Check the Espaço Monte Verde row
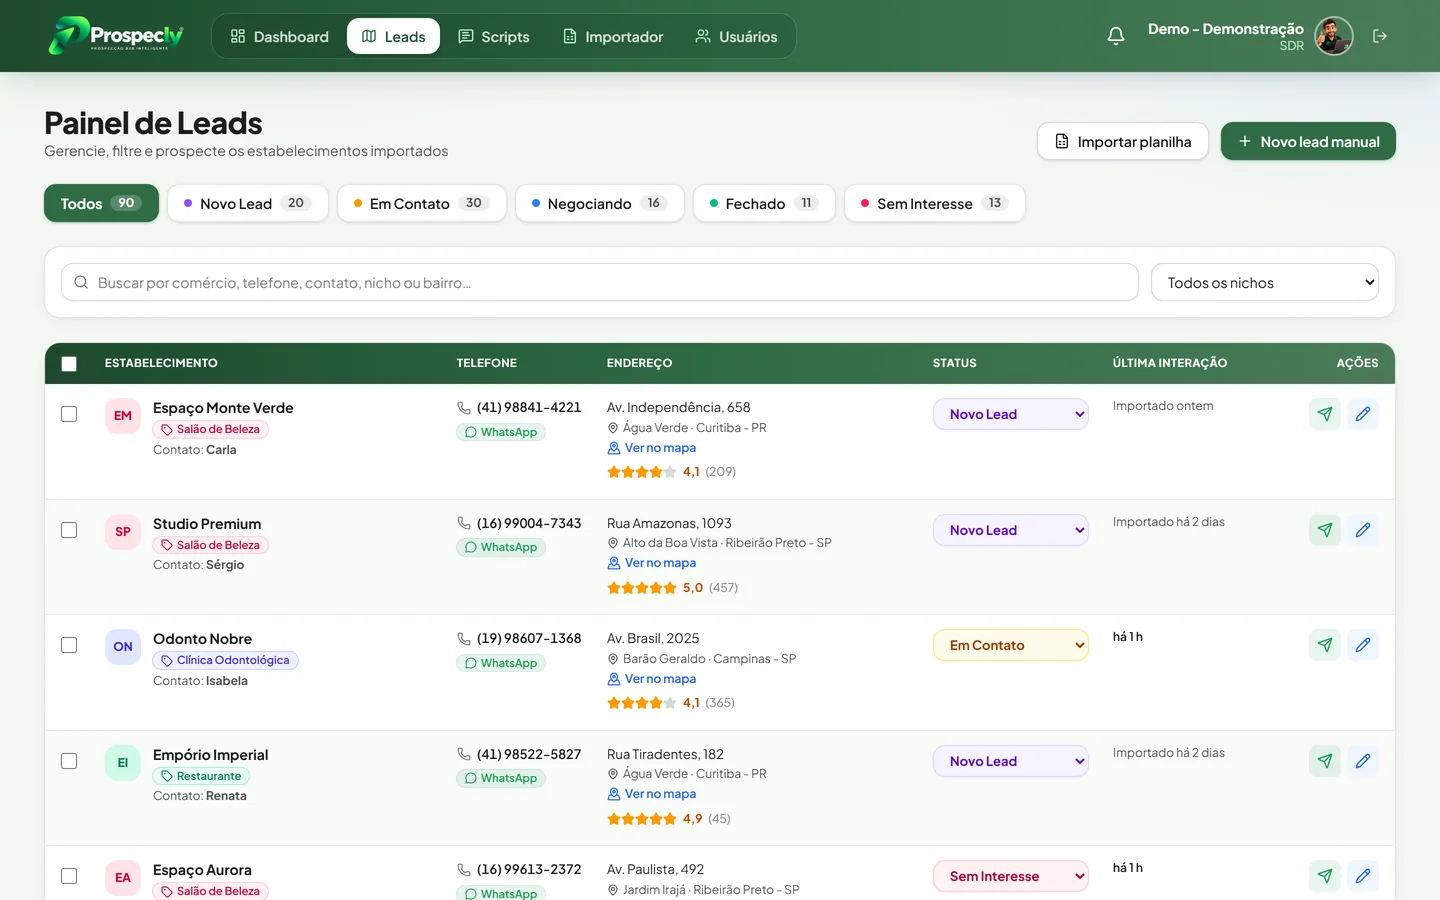The height and width of the screenshot is (900, 1440). tap(69, 414)
